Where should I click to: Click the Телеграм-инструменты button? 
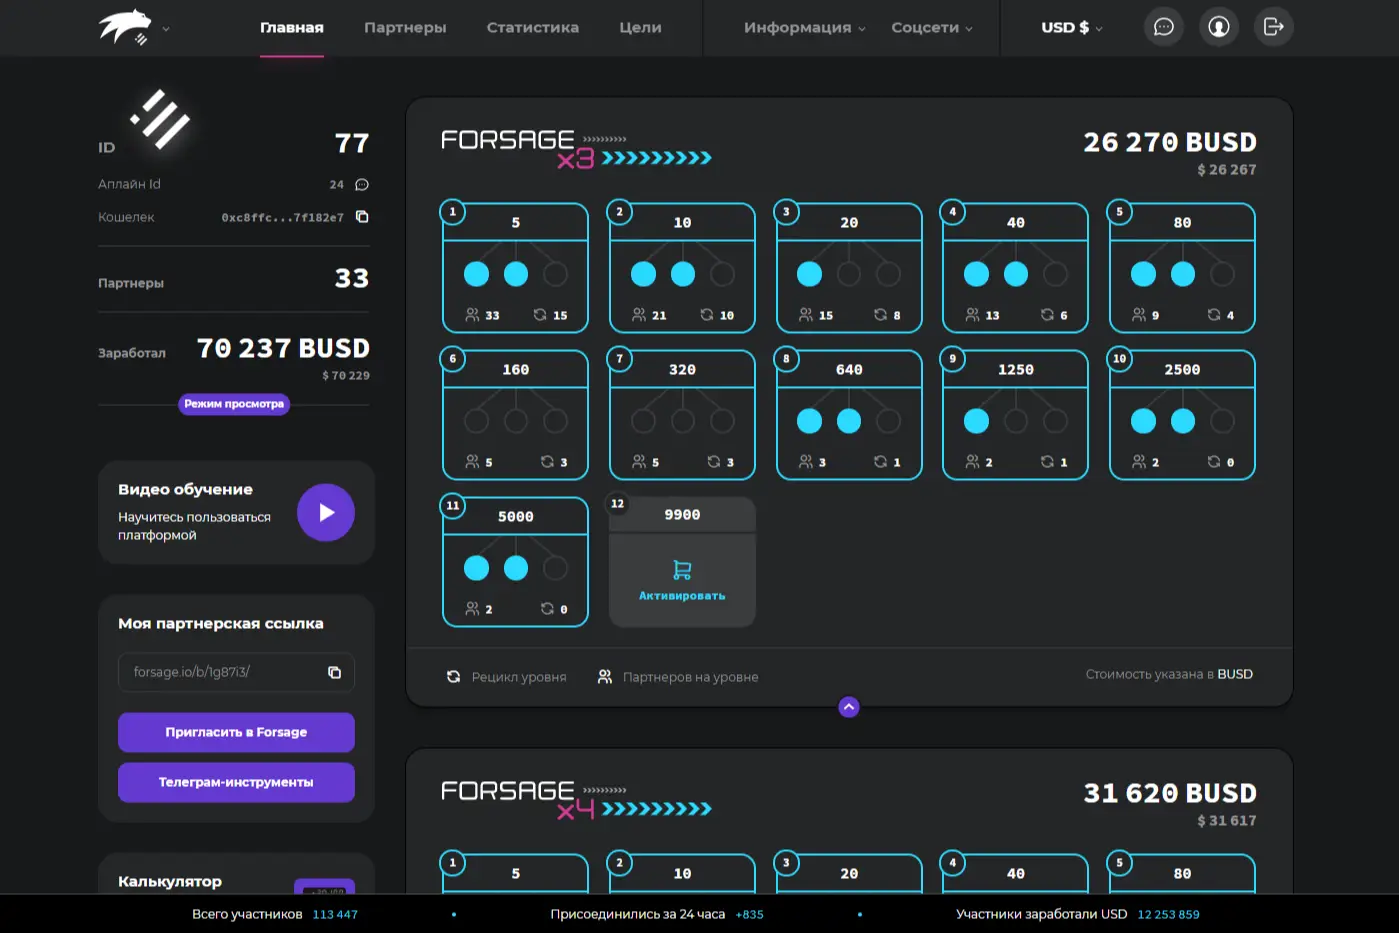tap(236, 782)
